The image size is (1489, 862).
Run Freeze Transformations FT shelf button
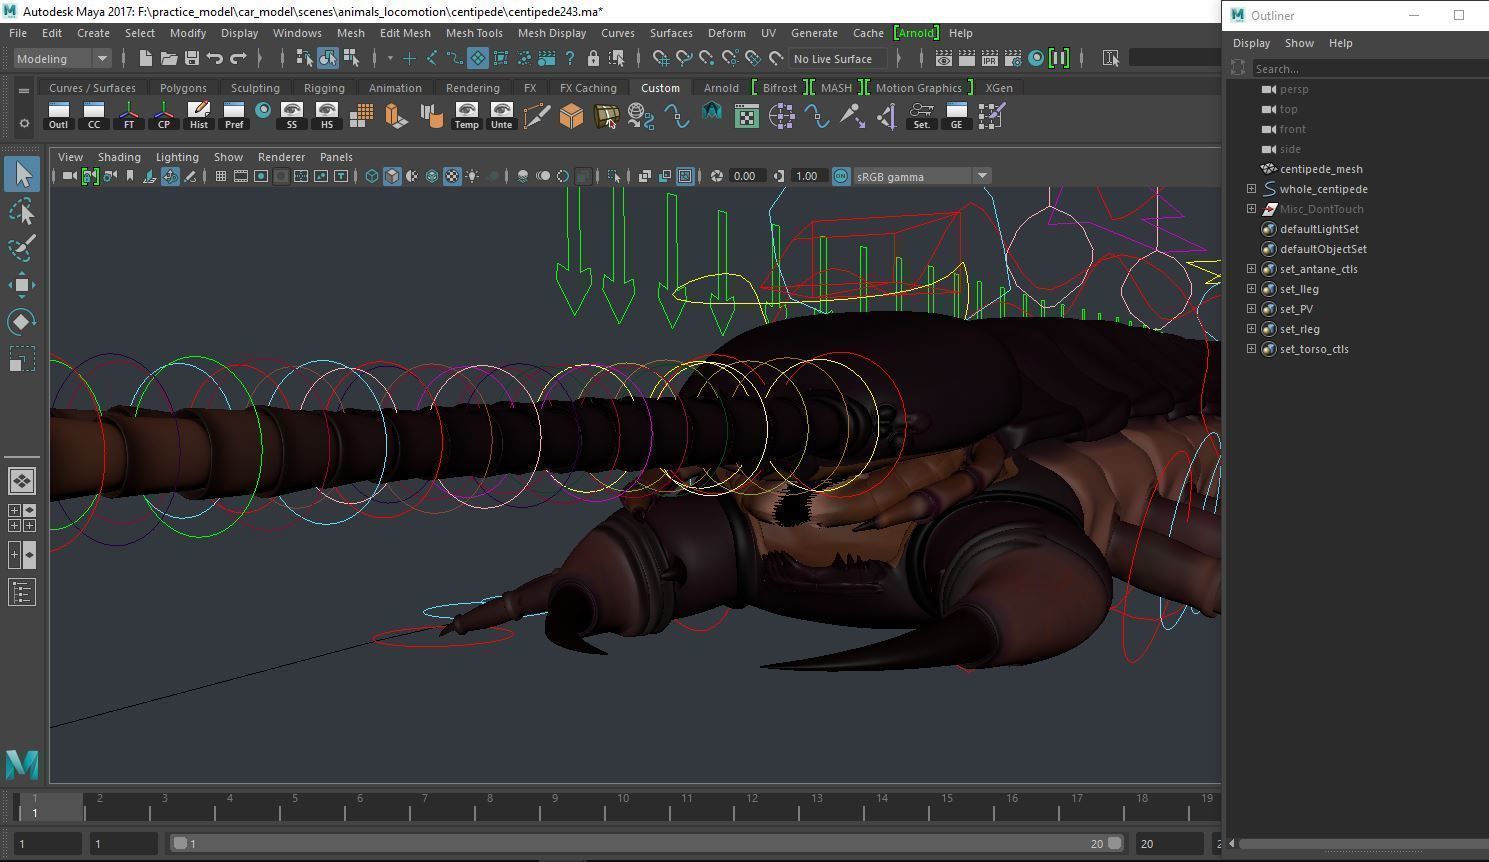click(x=129, y=116)
